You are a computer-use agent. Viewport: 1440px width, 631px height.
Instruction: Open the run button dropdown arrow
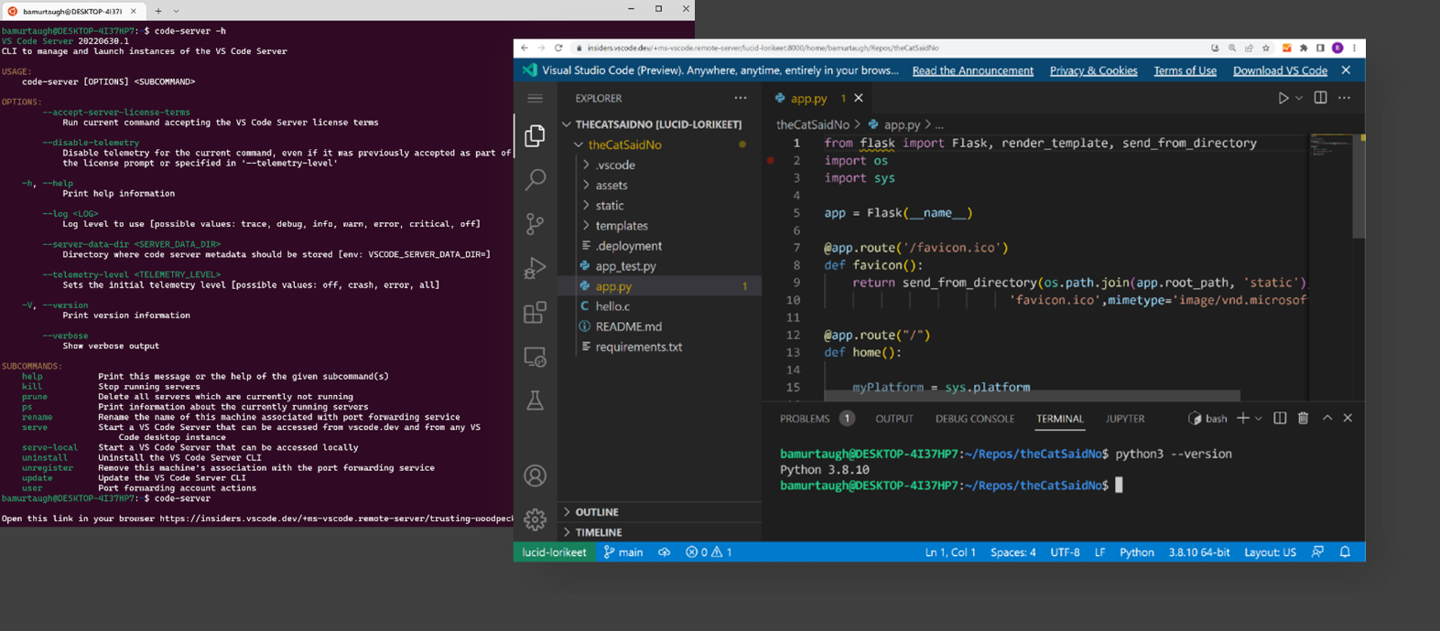pos(1299,98)
